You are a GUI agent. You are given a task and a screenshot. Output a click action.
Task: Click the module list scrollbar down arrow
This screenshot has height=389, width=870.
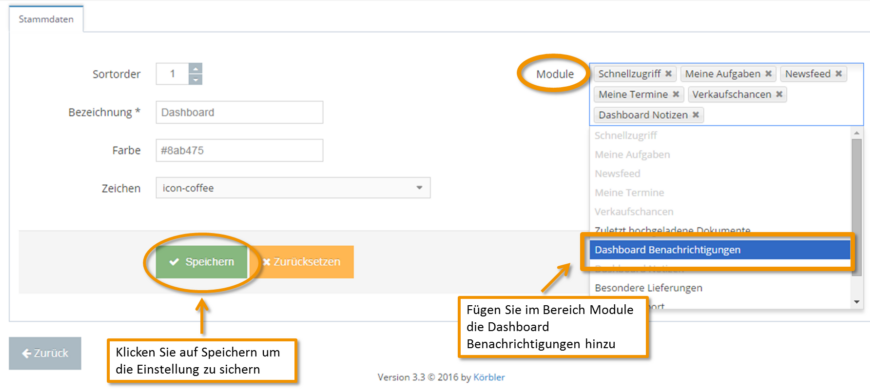click(857, 302)
